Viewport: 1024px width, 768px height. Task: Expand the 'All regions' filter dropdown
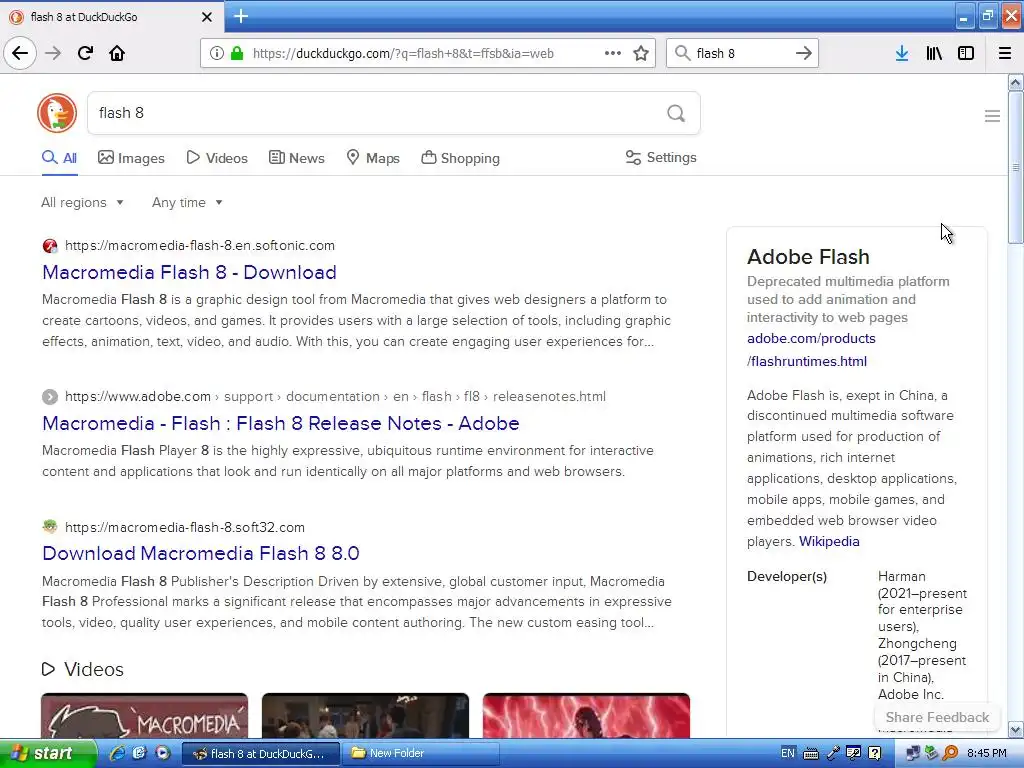click(82, 202)
